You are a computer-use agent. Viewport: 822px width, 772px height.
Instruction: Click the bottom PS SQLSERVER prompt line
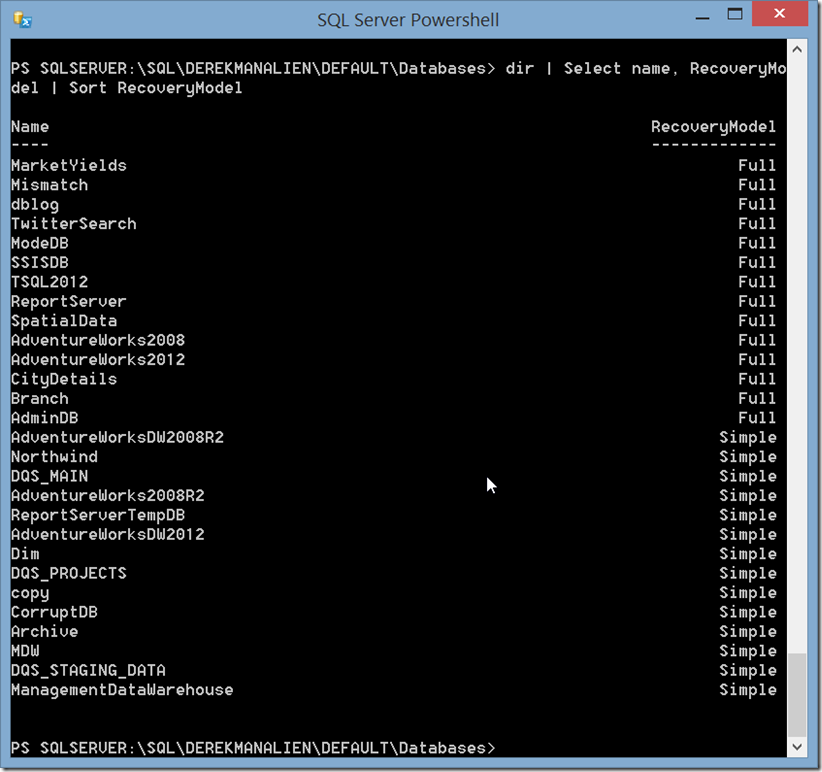point(253,748)
